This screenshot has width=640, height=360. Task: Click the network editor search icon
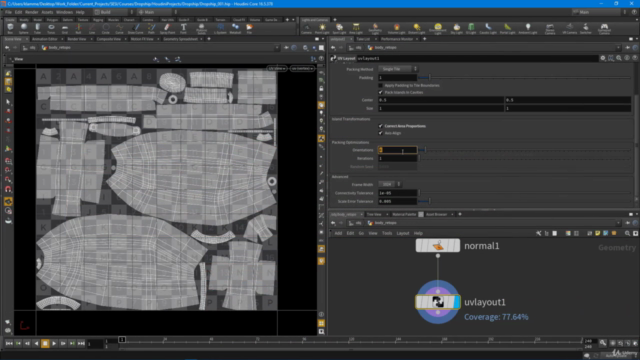pyautogui.click(x=627, y=233)
